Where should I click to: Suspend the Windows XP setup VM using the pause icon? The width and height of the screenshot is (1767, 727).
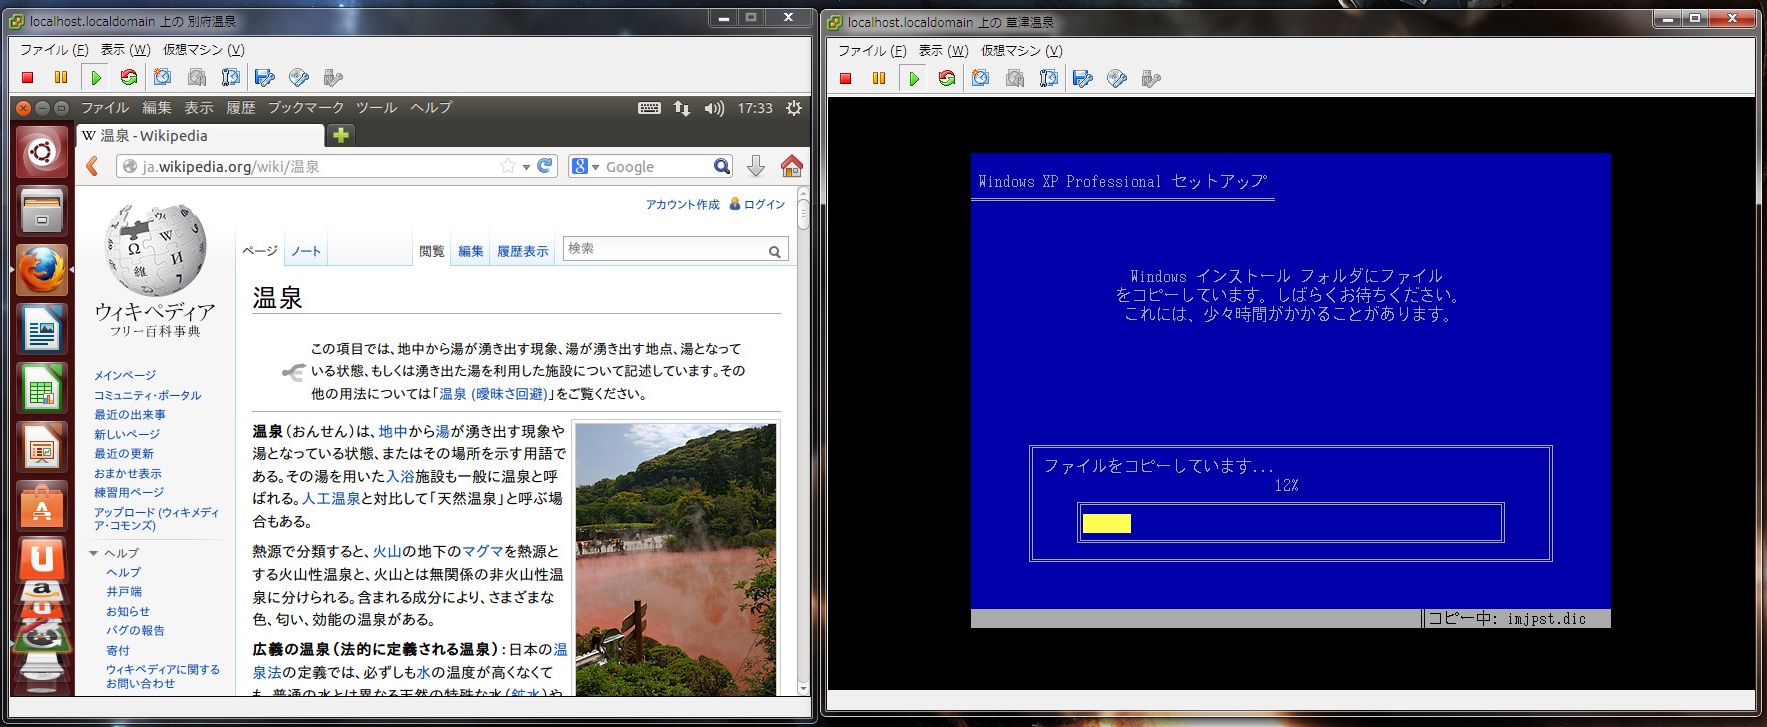[879, 78]
